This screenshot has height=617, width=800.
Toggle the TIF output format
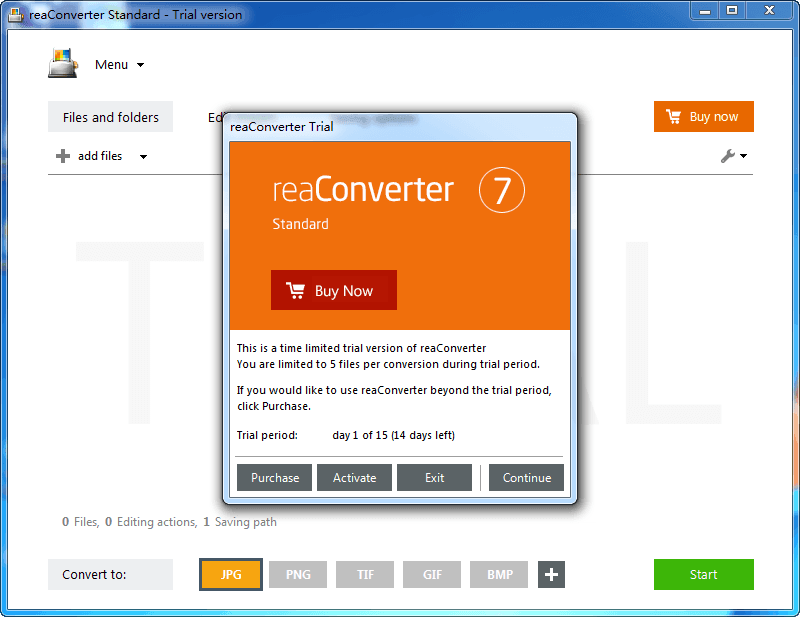365,574
